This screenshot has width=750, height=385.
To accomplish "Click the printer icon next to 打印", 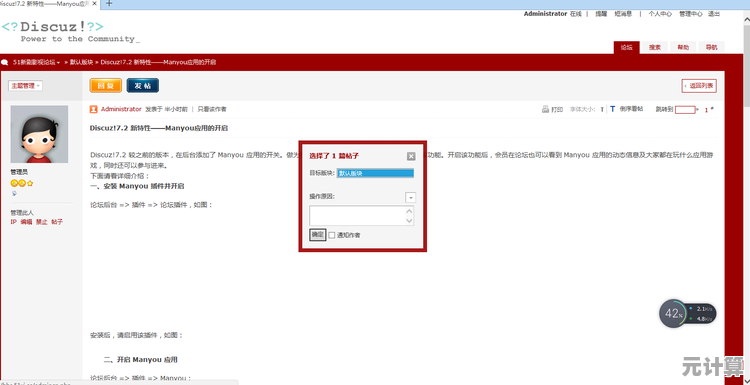I will [545, 109].
